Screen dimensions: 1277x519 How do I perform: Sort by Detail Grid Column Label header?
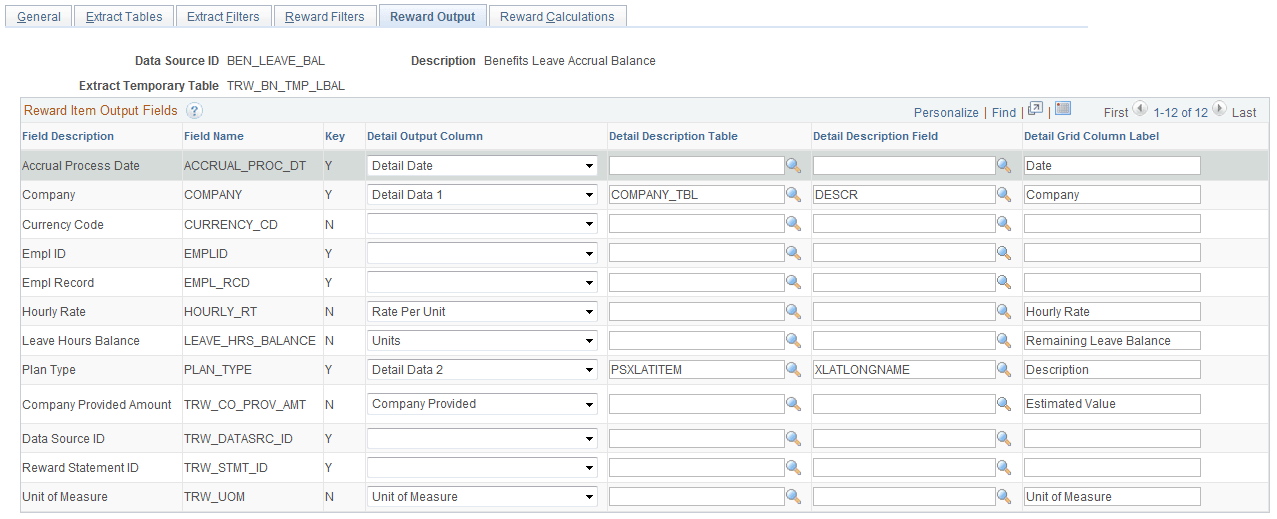[x=1092, y=136]
